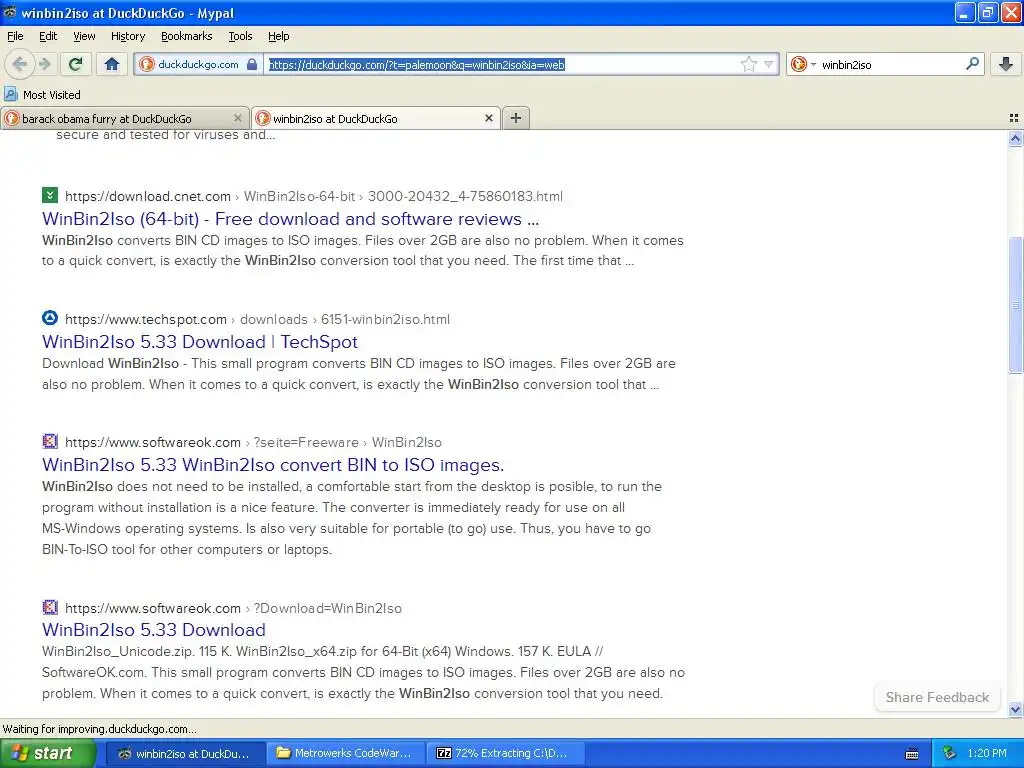Open a new tab with the plus button
1024x768 pixels.
point(516,118)
